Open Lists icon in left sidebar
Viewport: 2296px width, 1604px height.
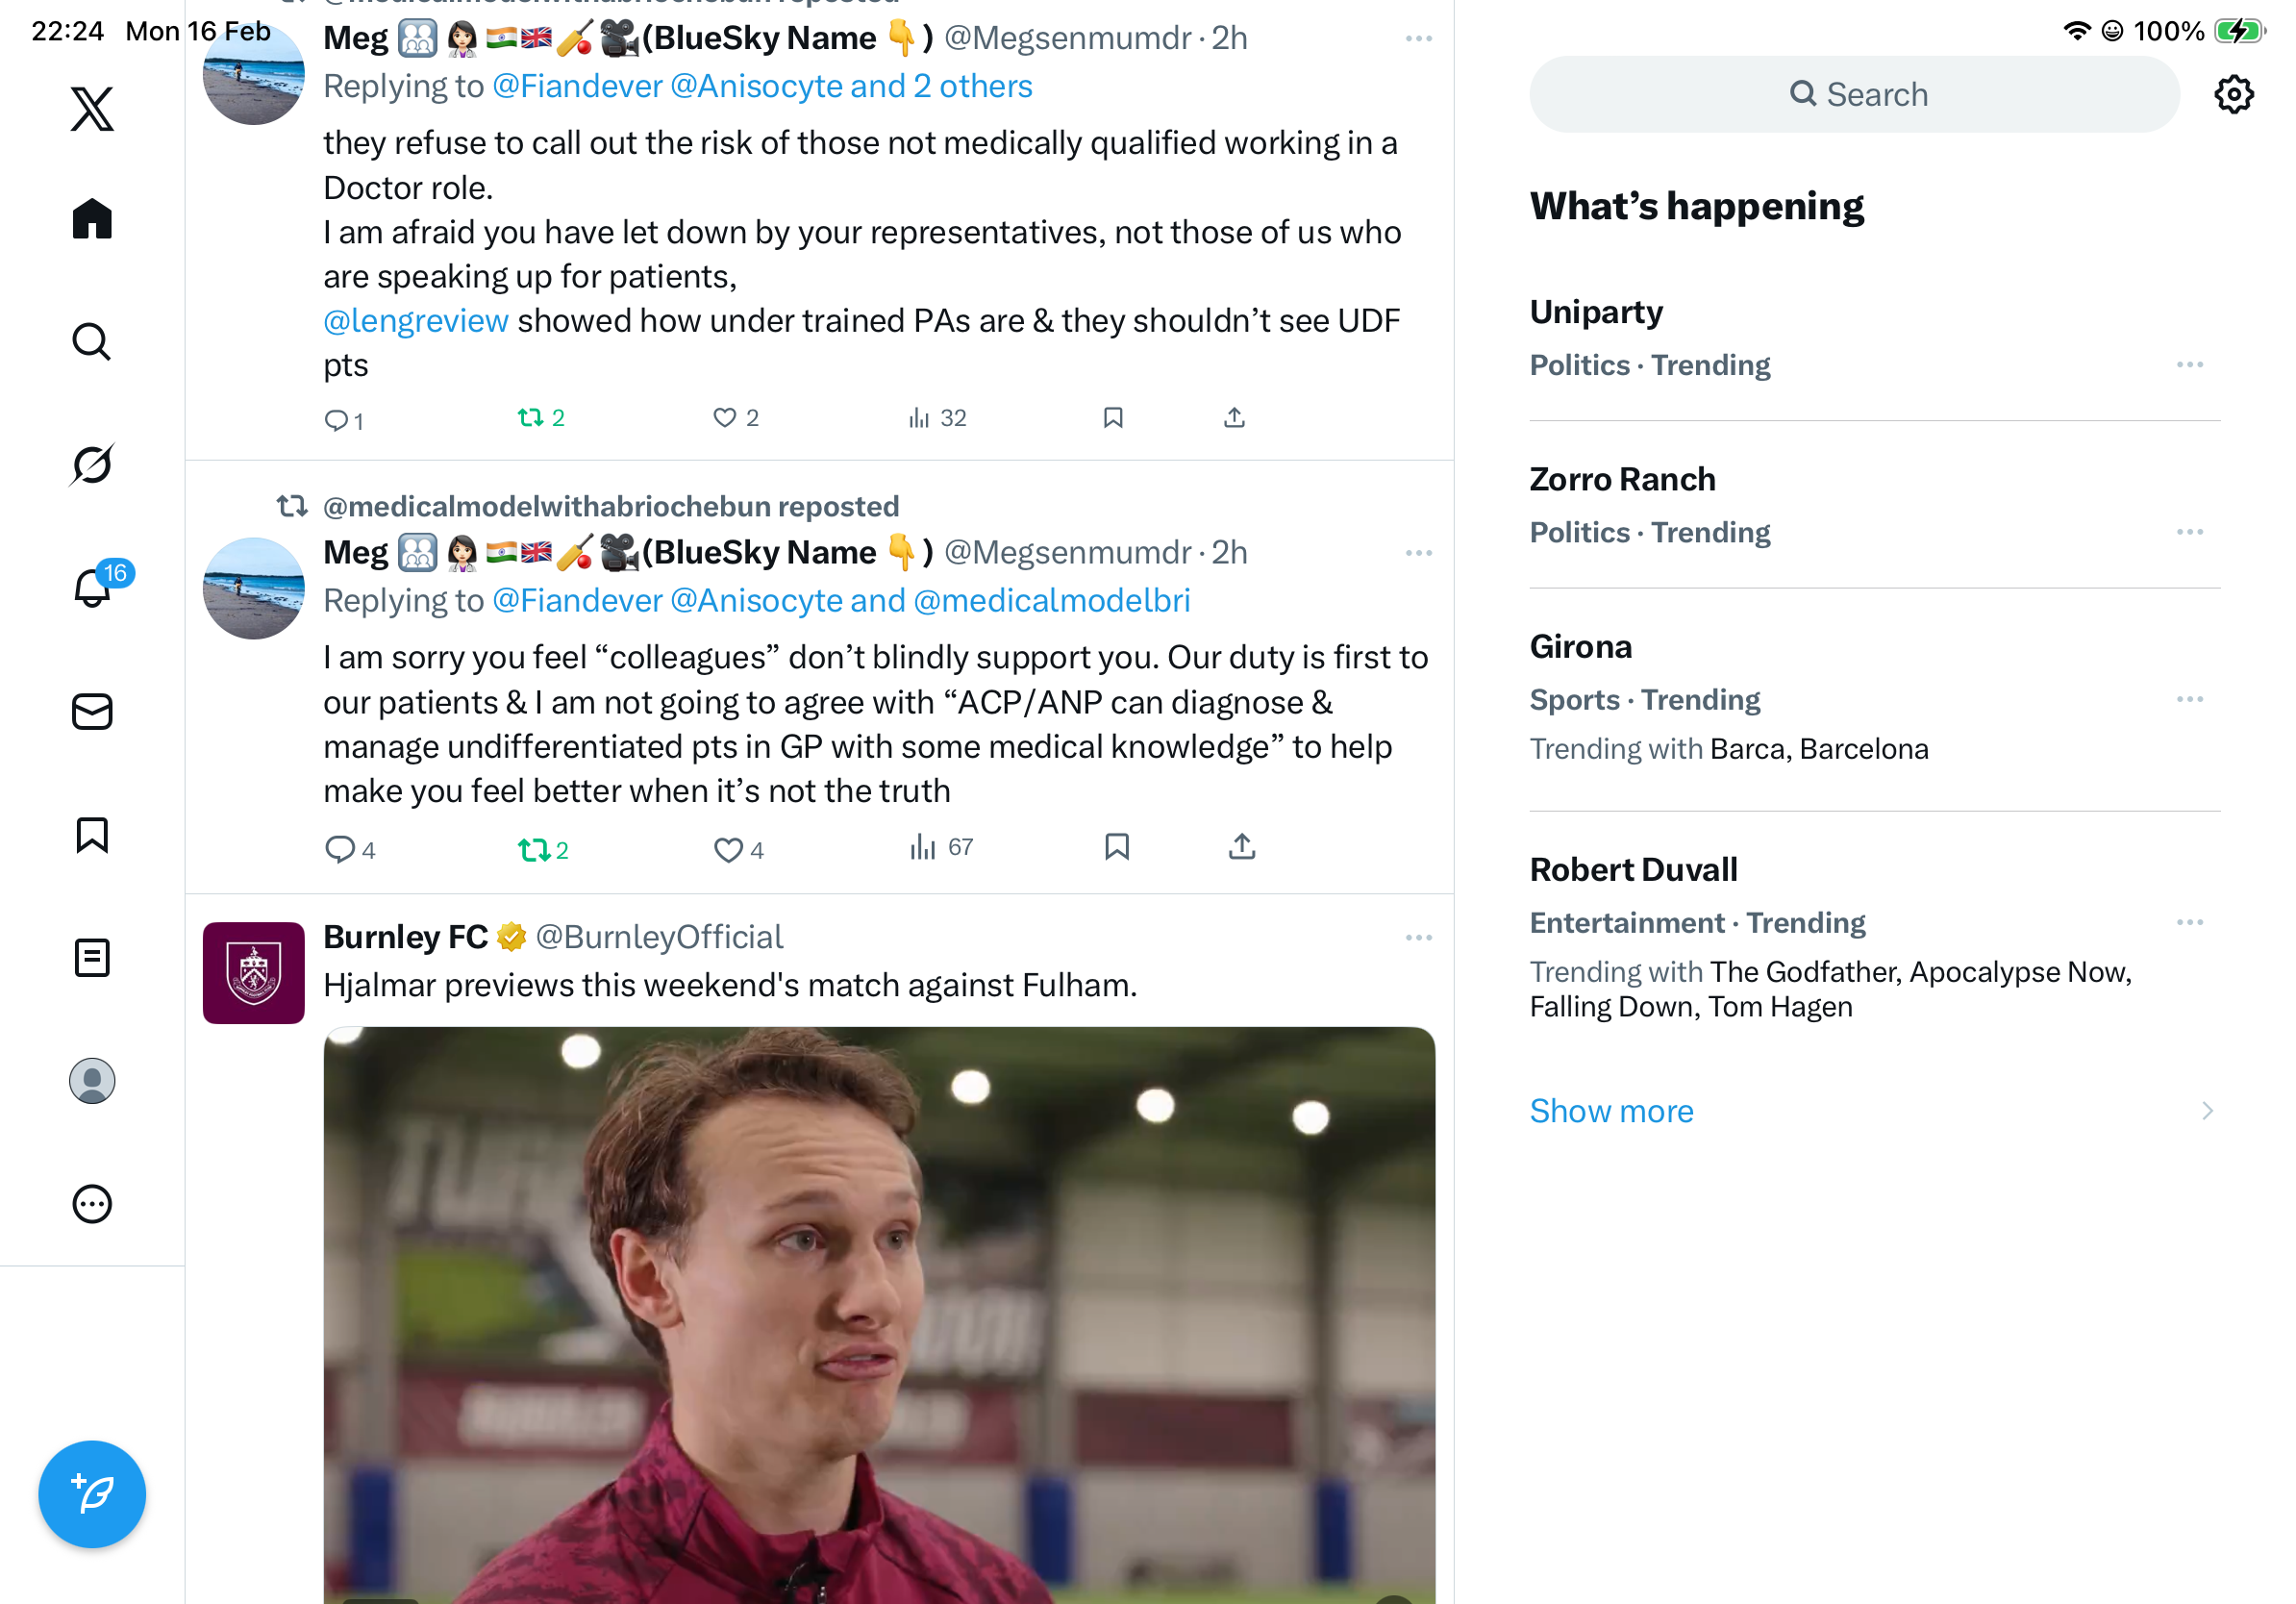click(x=92, y=958)
